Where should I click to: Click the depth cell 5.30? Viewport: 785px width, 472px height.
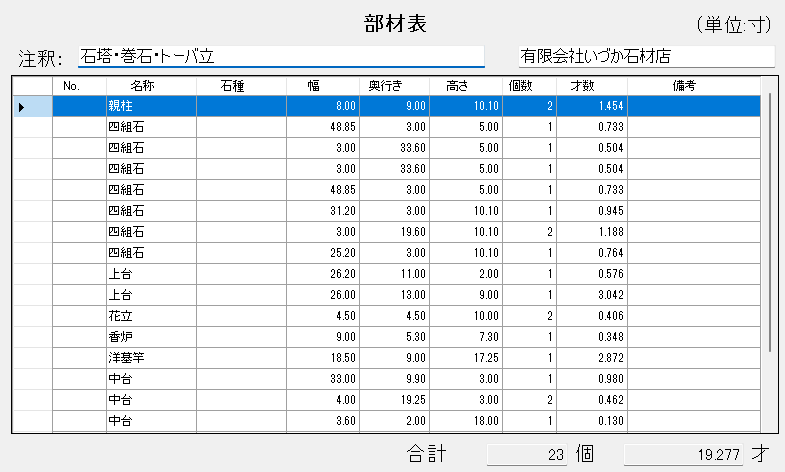tap(395, 337)
